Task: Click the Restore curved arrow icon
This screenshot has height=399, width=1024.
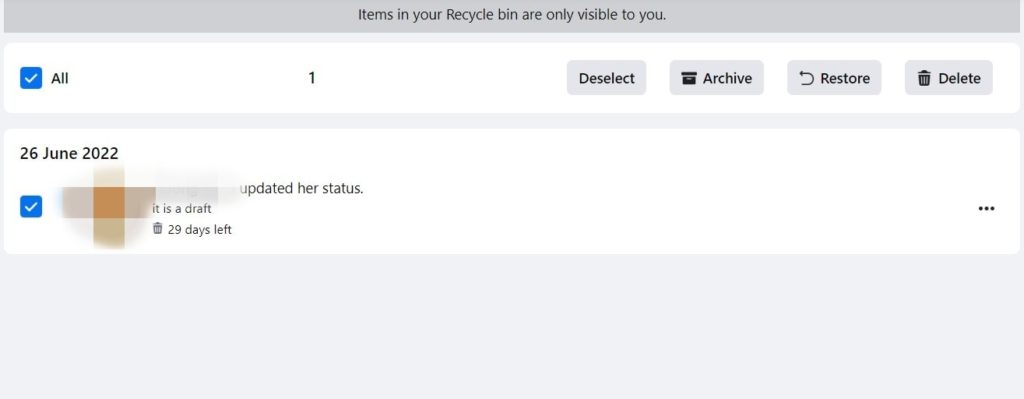Action: click(x=807, y=78)
